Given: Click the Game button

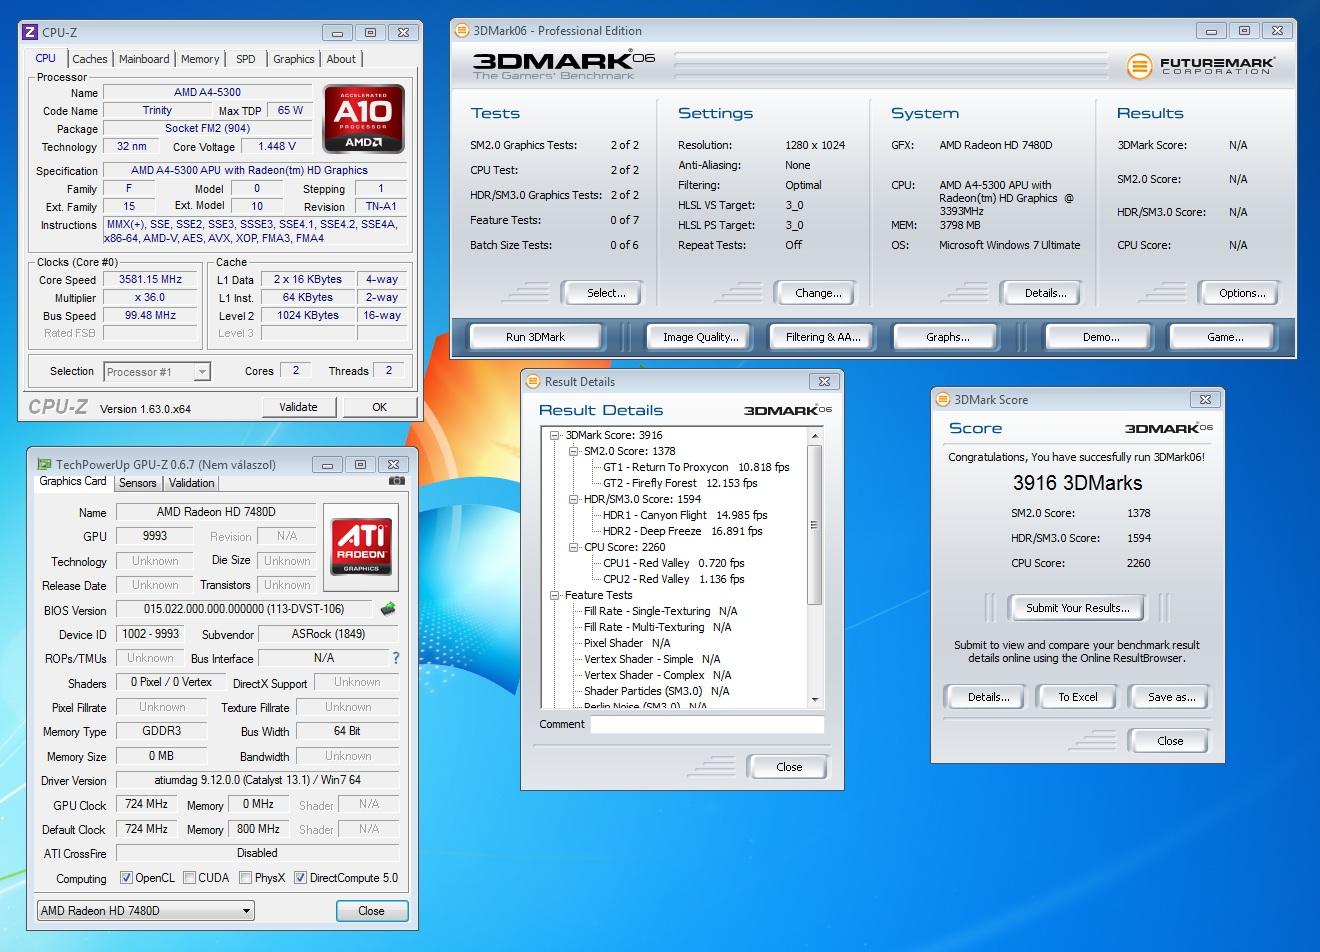Looking at the screenshot, I should pyautogui.click(x=1225, y=337).
